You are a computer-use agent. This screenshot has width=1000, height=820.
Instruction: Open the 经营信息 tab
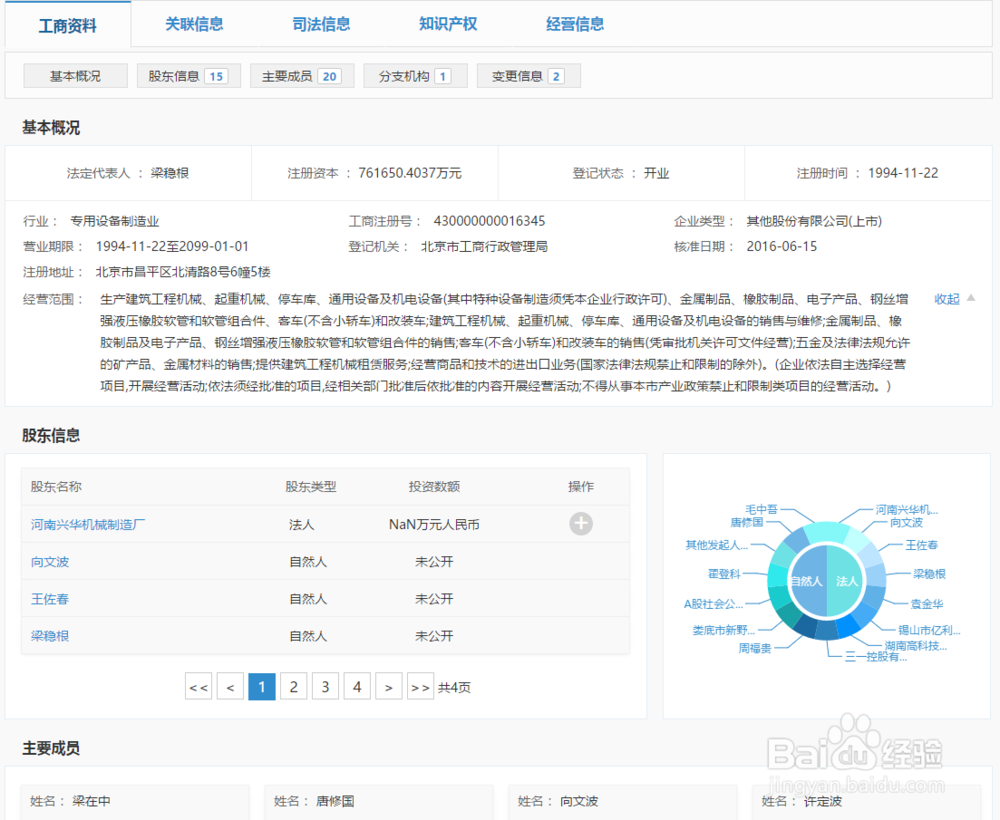tap(575, 25)
